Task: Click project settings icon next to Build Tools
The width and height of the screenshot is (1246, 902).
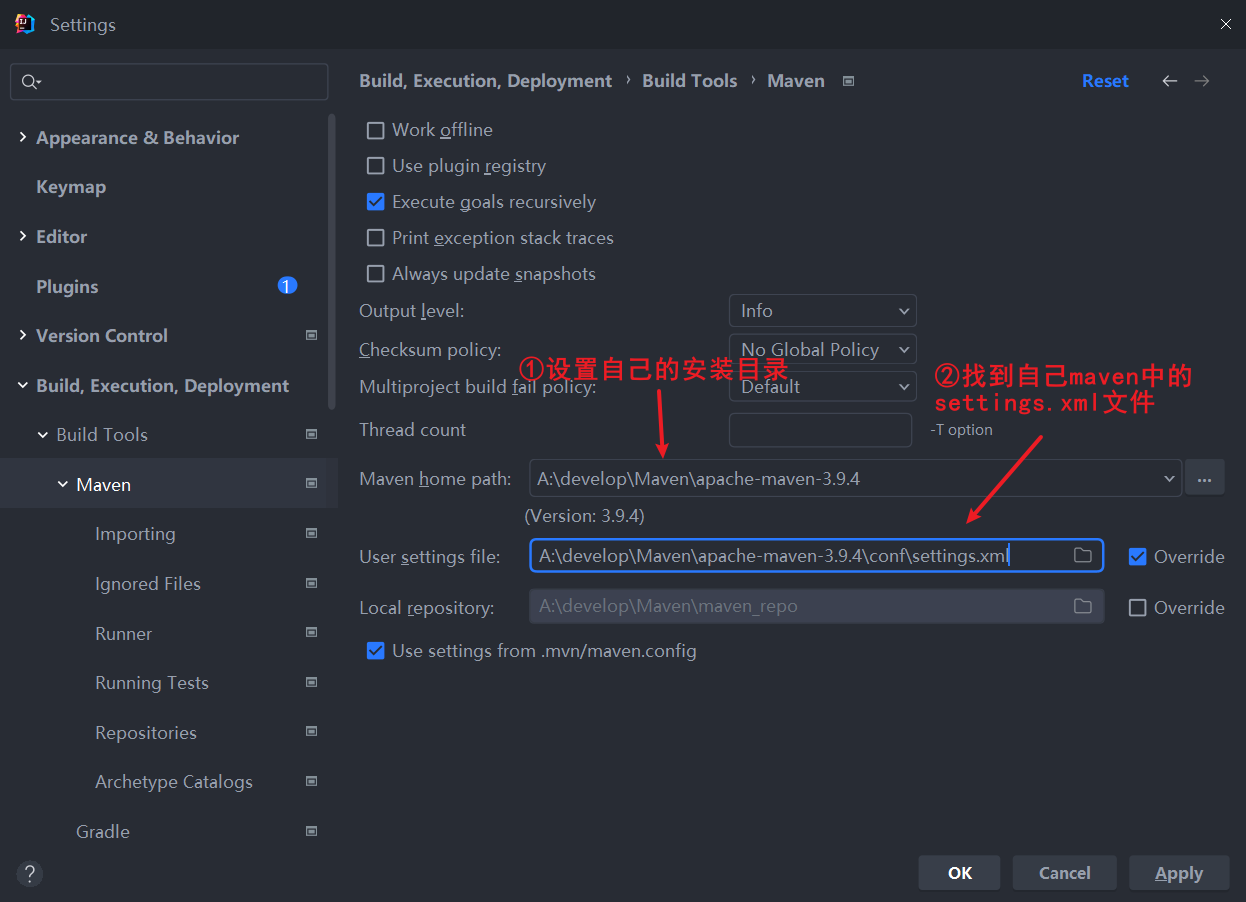Action: point(311,435)
